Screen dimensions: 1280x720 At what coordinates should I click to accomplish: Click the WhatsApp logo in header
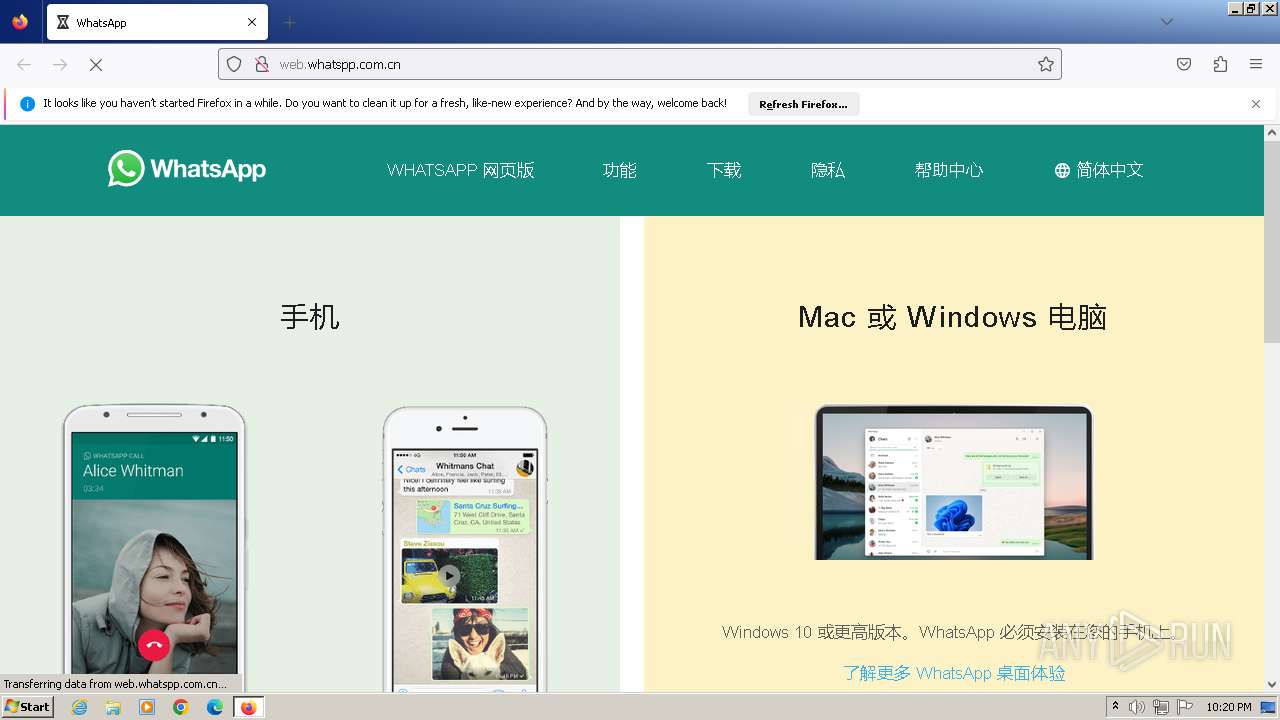(x=187, y=169)
